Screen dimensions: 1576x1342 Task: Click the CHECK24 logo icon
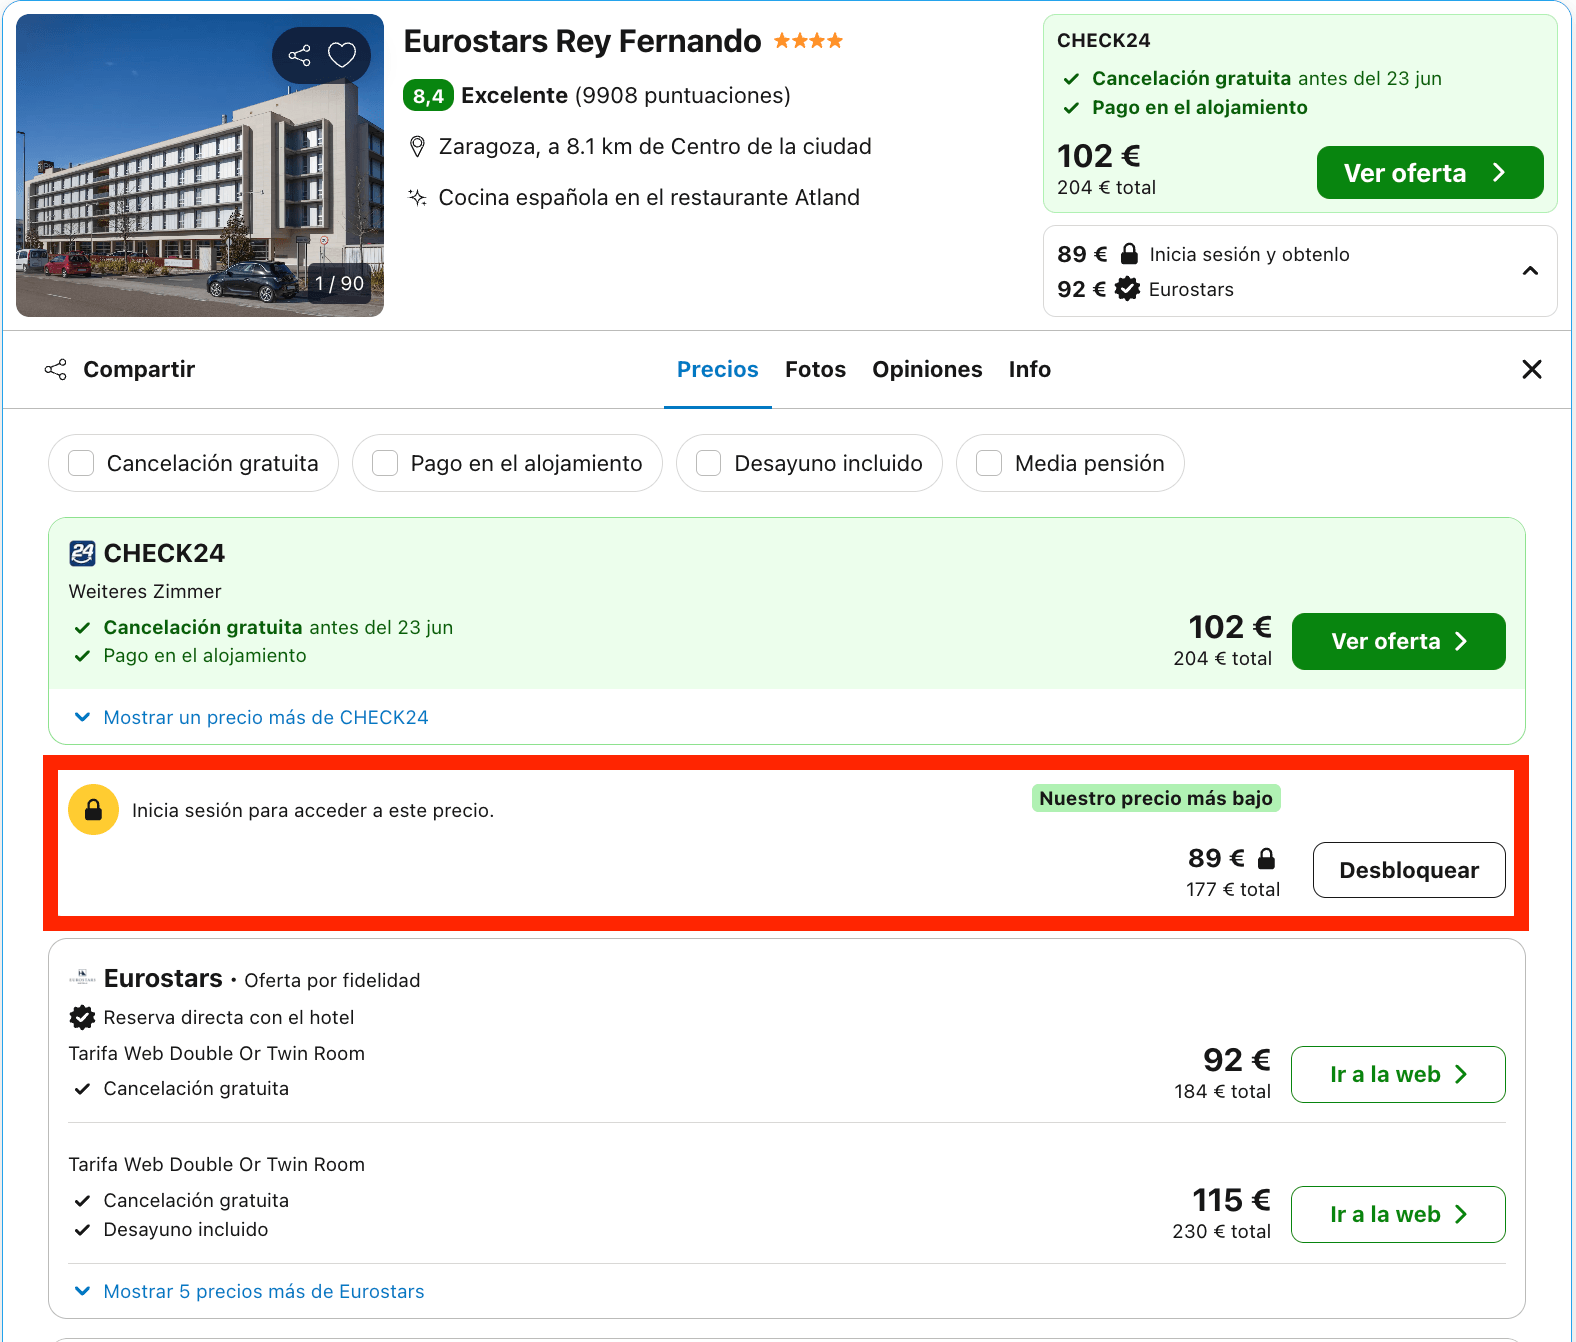pos(82,553)
